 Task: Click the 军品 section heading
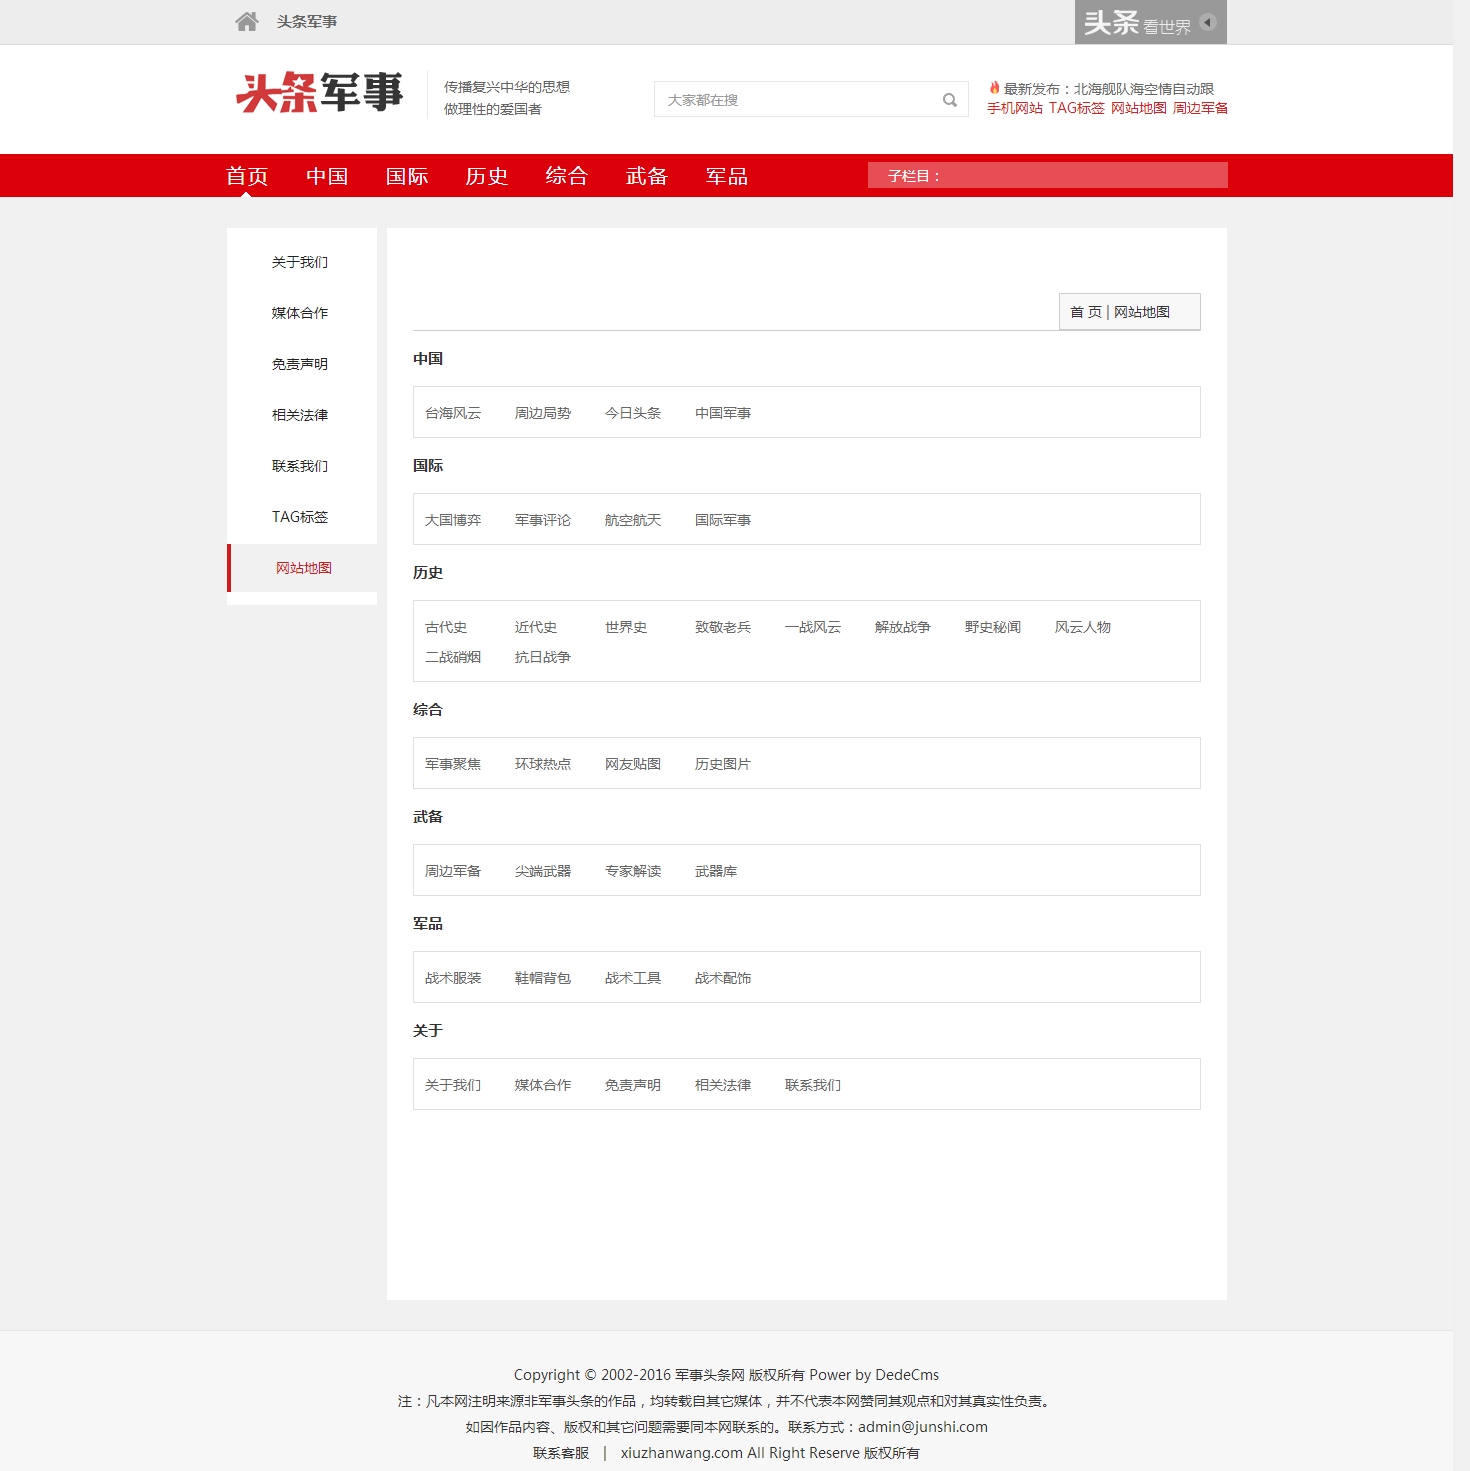428,923
